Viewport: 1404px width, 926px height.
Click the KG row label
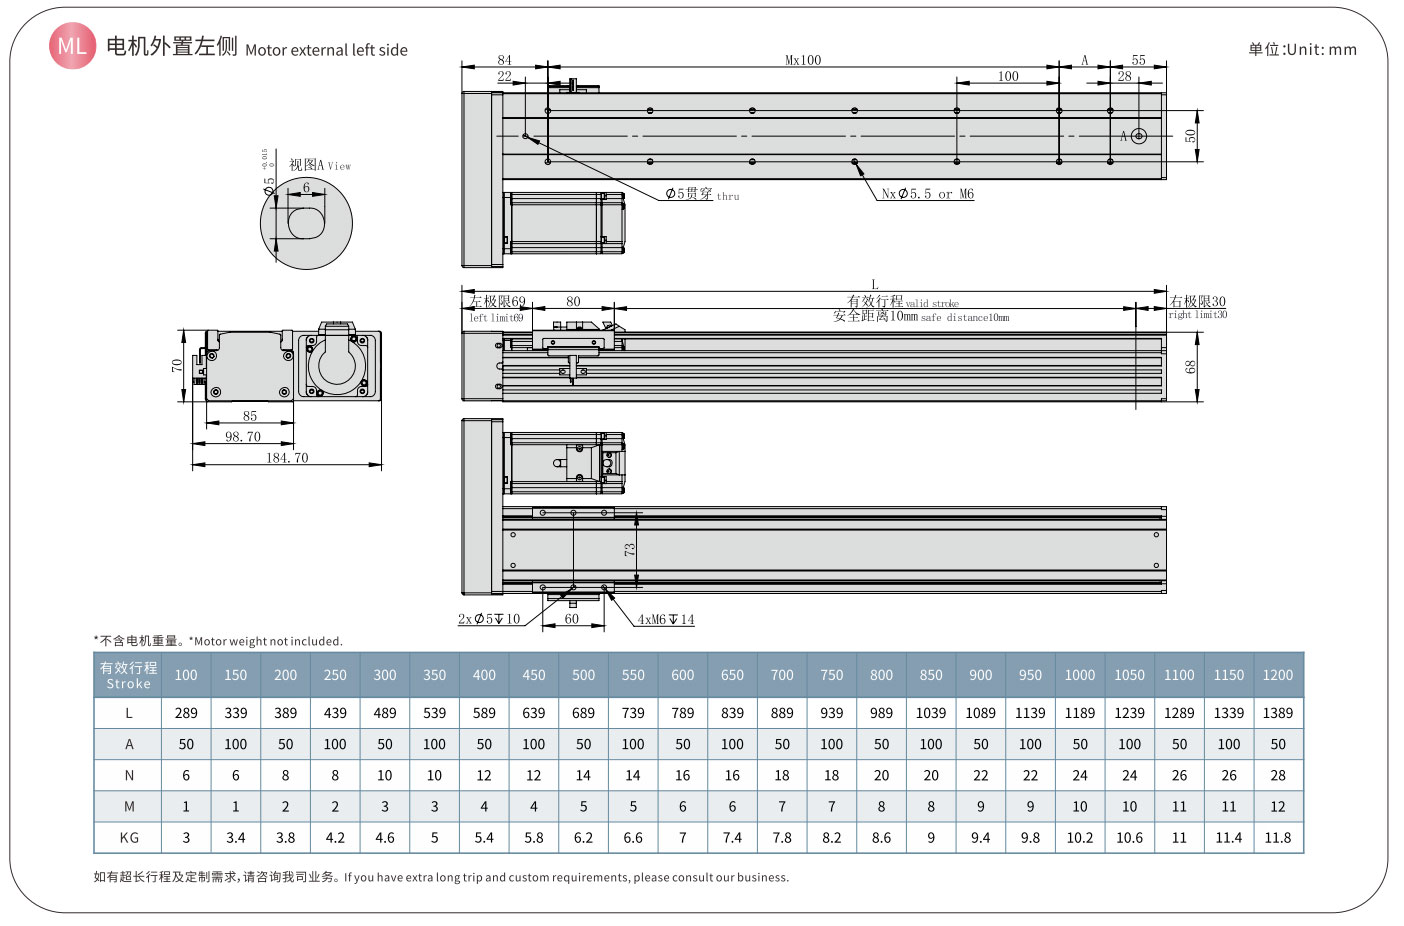tap(129, 837)
